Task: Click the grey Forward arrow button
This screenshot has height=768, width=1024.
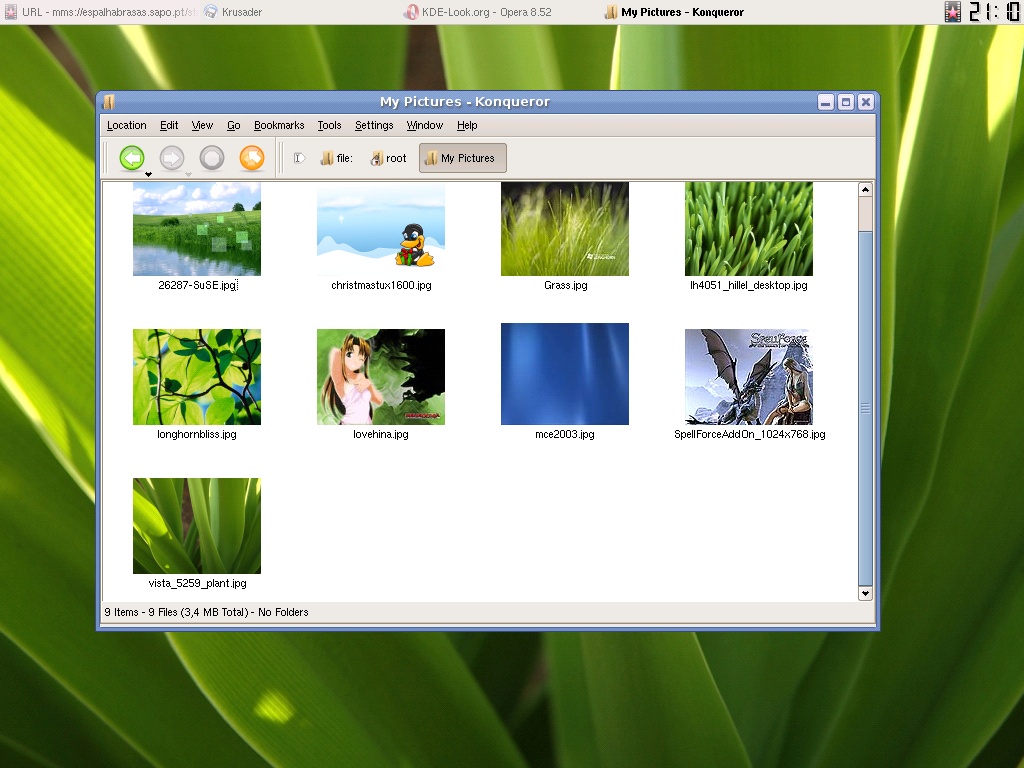Action: (x=172, y=158)
